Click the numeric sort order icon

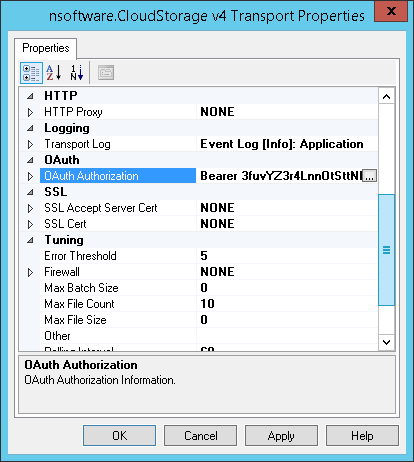point(77,73)
